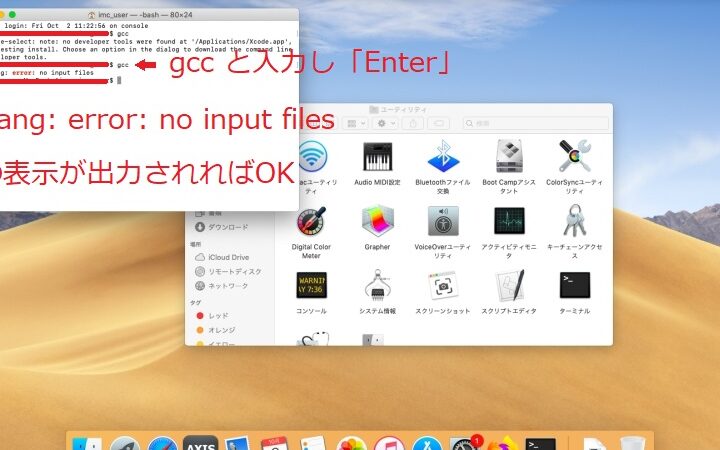Open アクティビティモニタ (Activity Monitor)

click(x=509, y=221)
